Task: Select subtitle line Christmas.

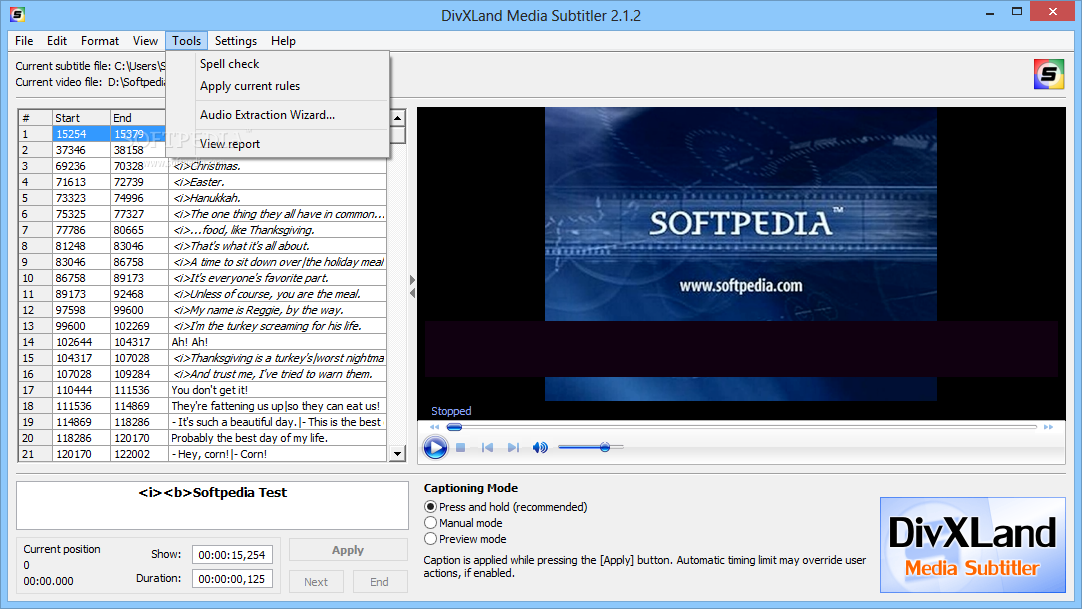Action: click(x=277, y=166)
